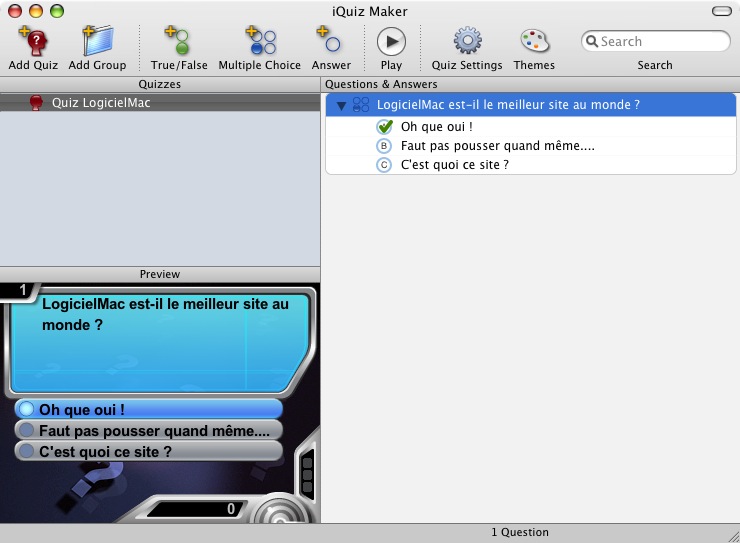The height and width of the screenshot is (543, 740).
Task: Click the question number 1 badge in preview
Action: [x=20, y=290]
